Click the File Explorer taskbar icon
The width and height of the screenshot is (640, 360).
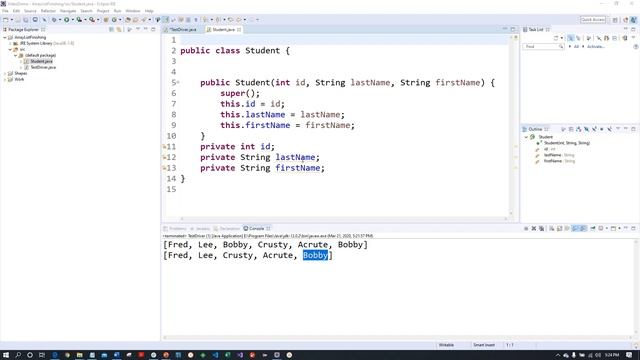pyautogui.click(x=79, y=355)
